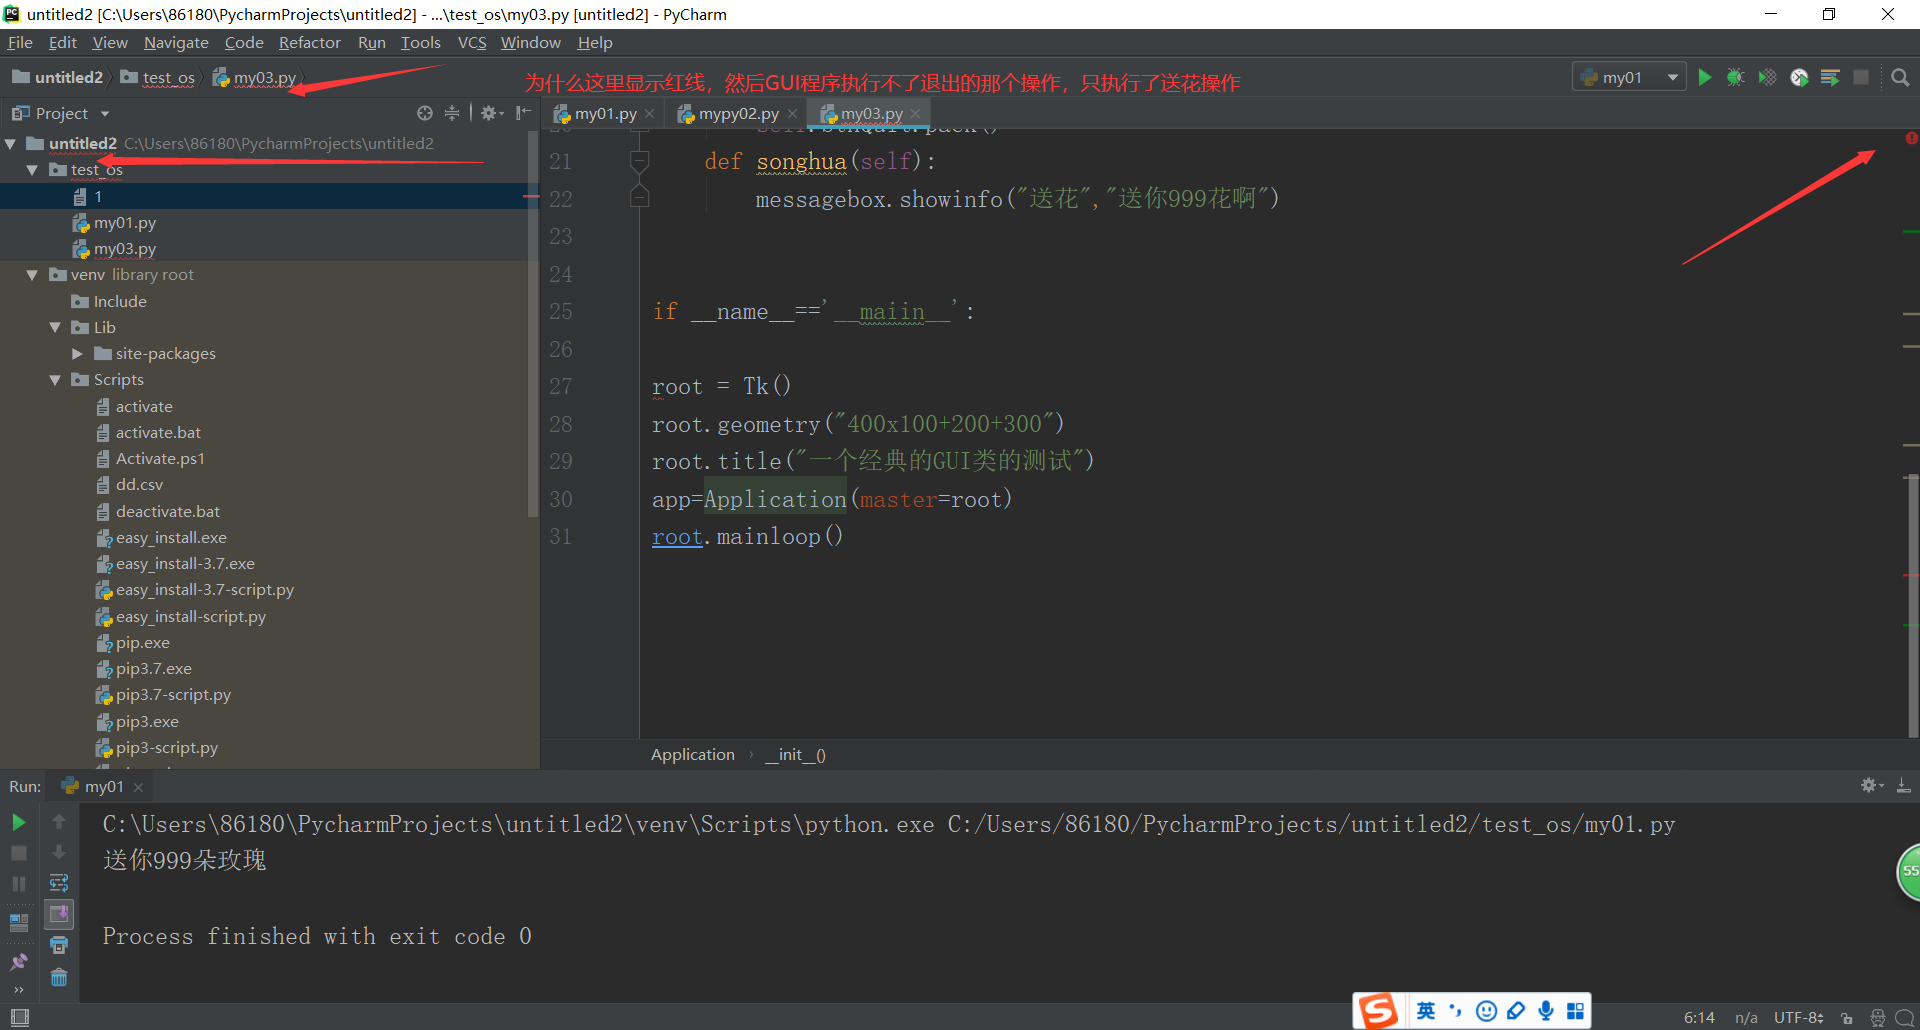Click the inspector hat icon in status bar

(x=1877, y=1018)
